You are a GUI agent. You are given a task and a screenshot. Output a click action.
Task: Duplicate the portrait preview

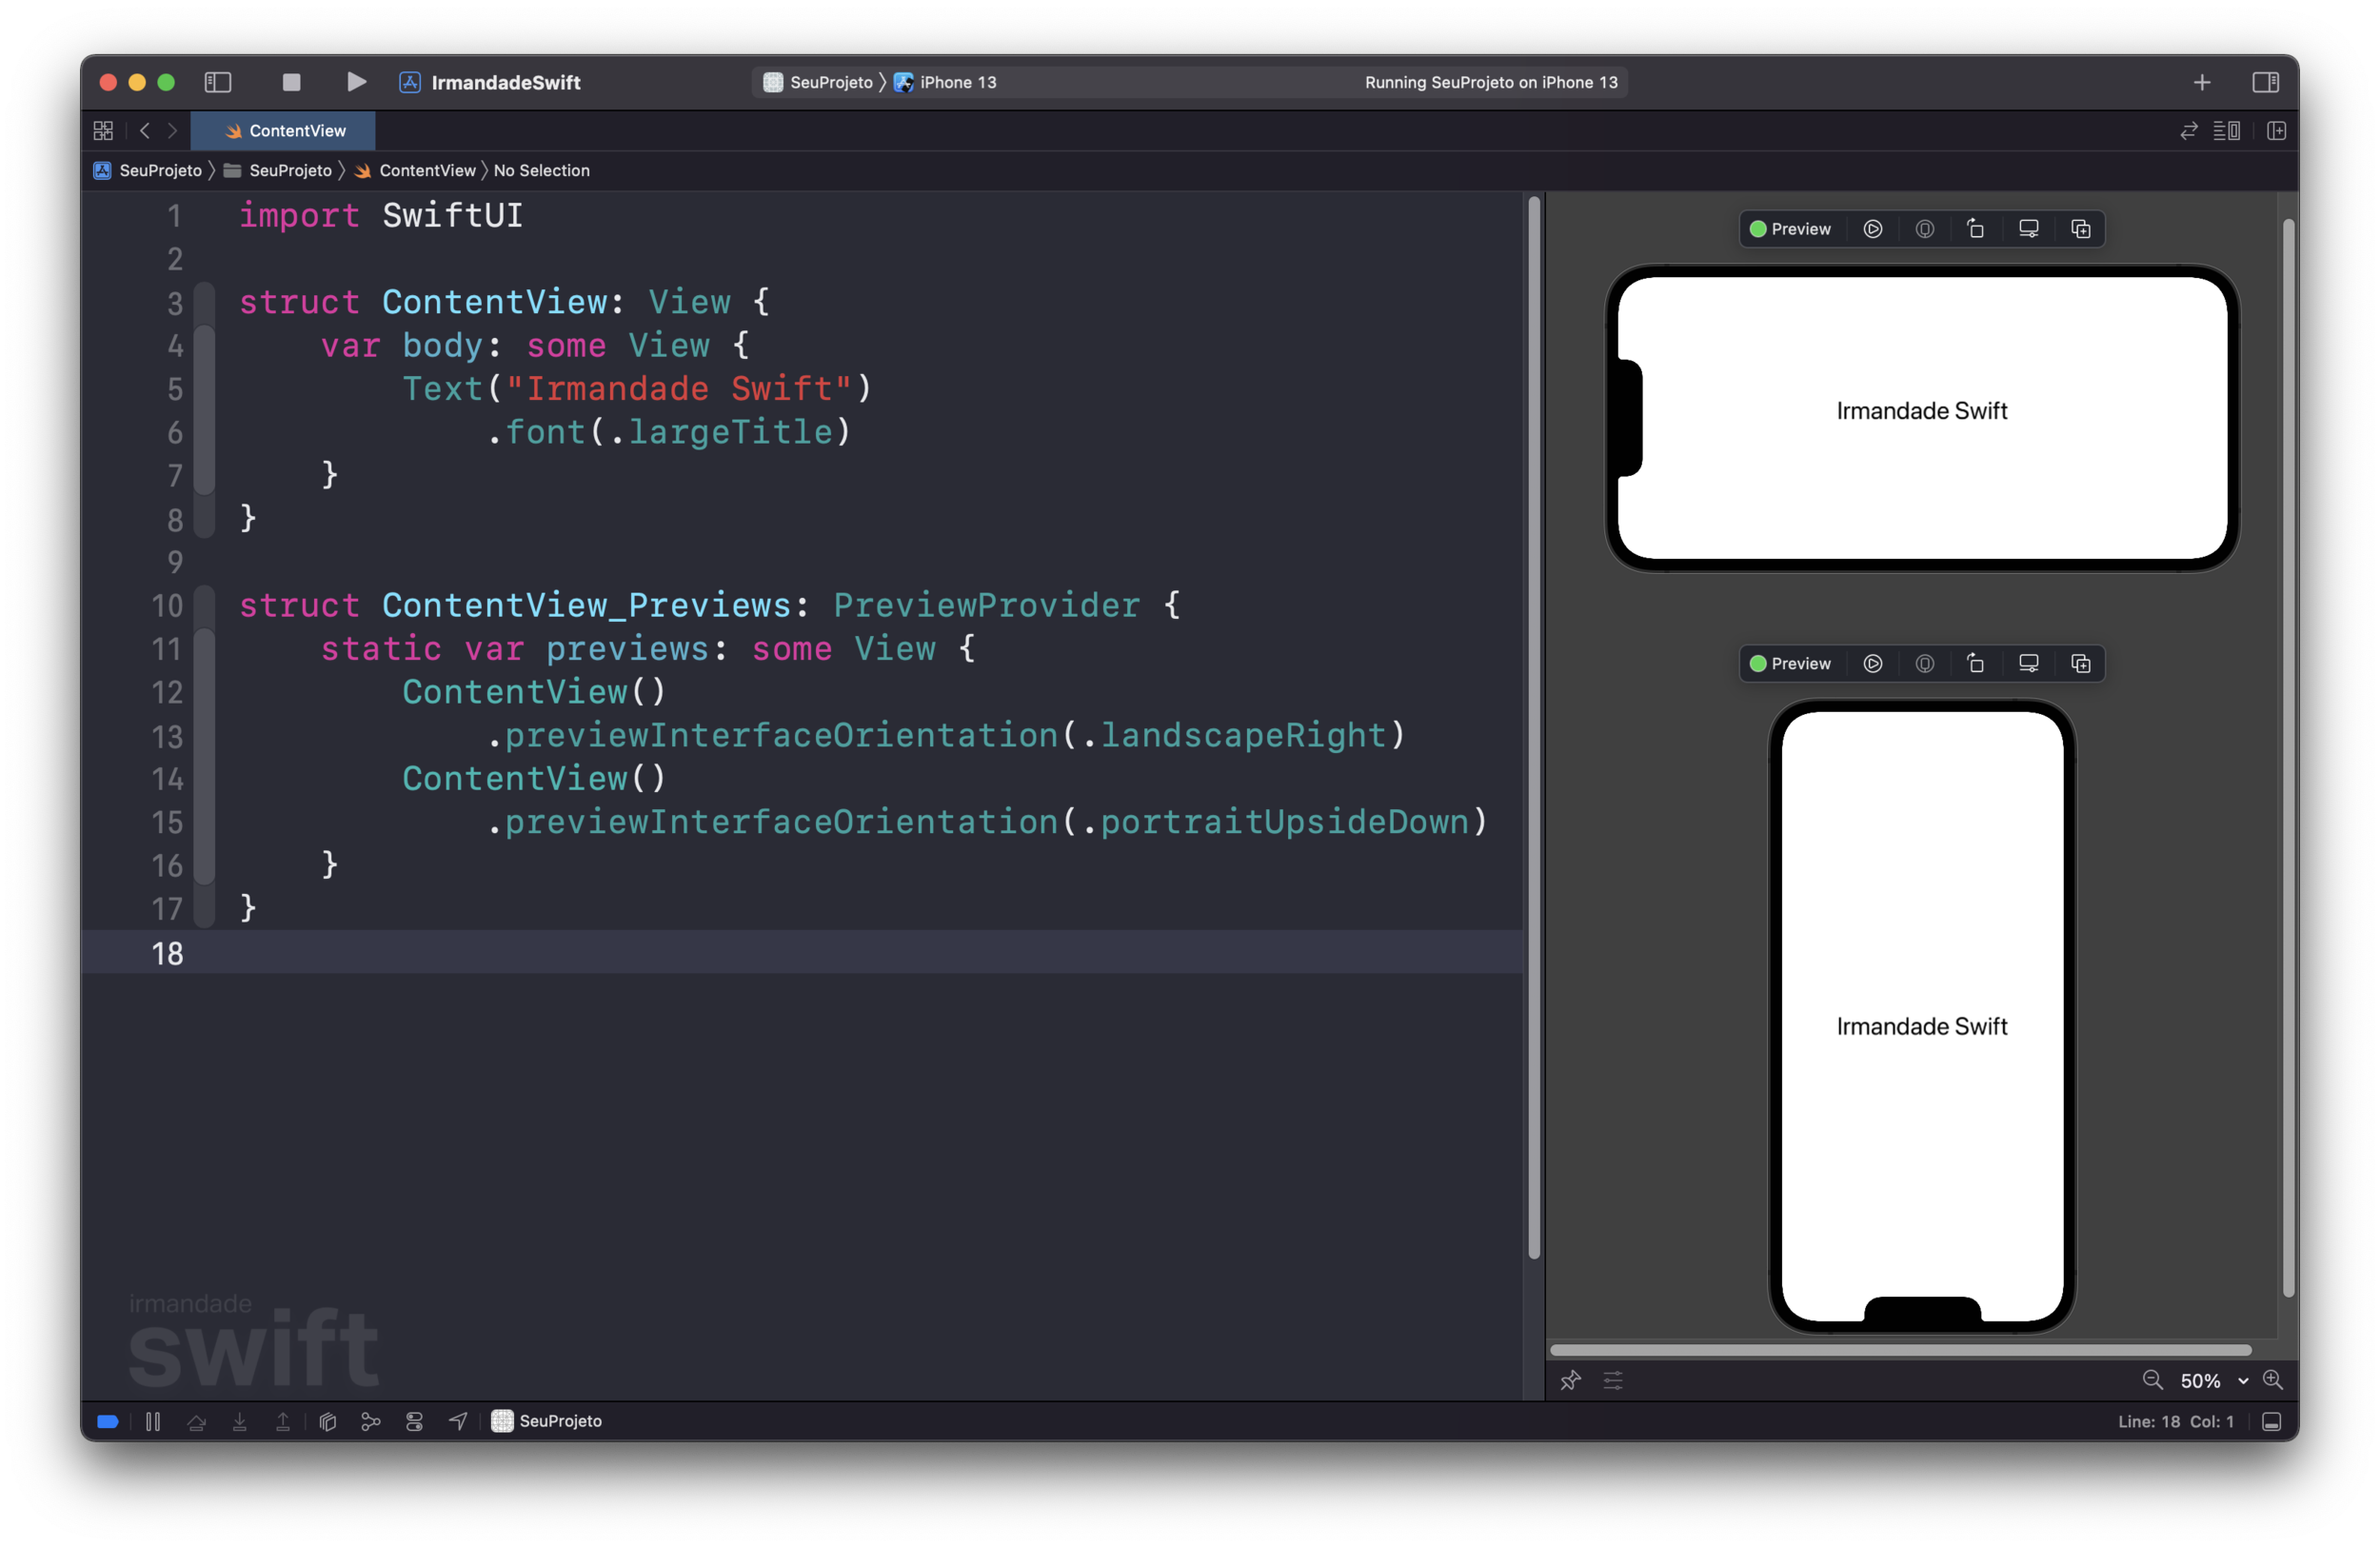[x=2081, y=664]
